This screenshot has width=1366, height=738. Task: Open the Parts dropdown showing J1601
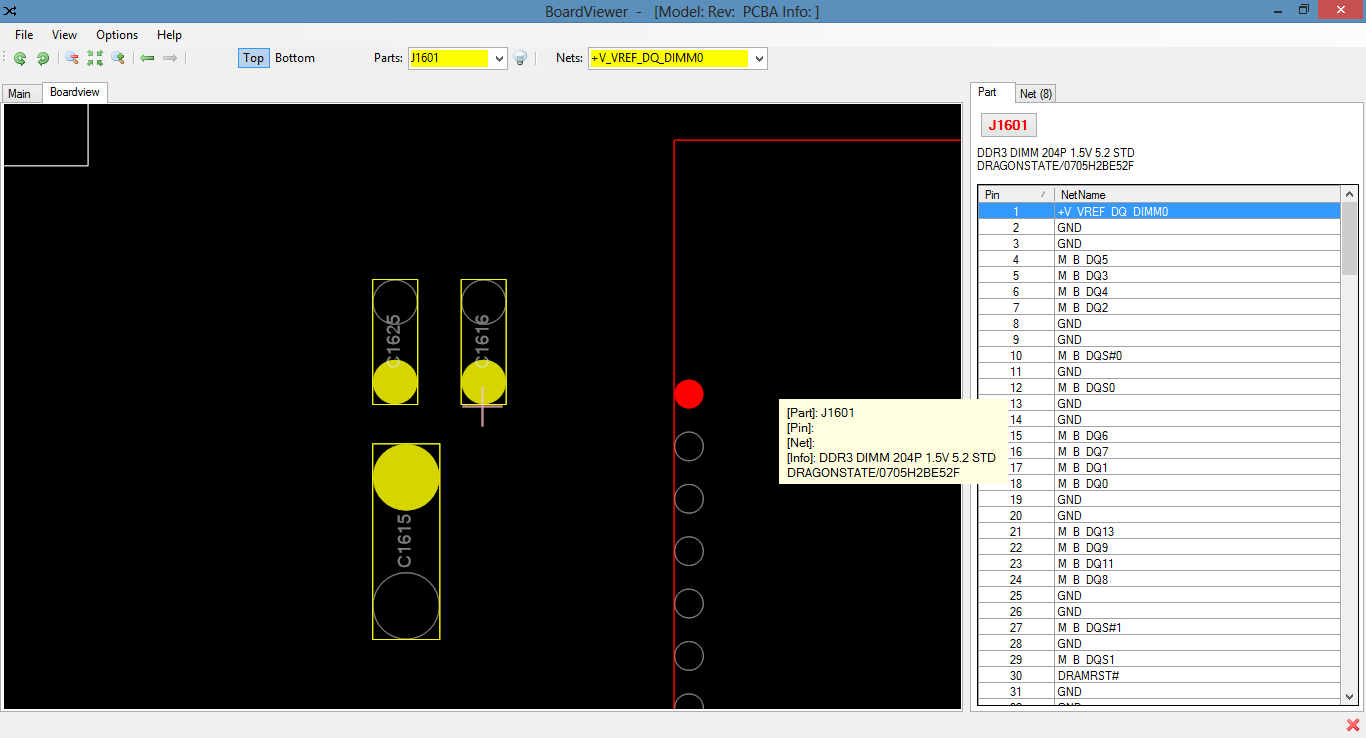(x=500, y=58)
